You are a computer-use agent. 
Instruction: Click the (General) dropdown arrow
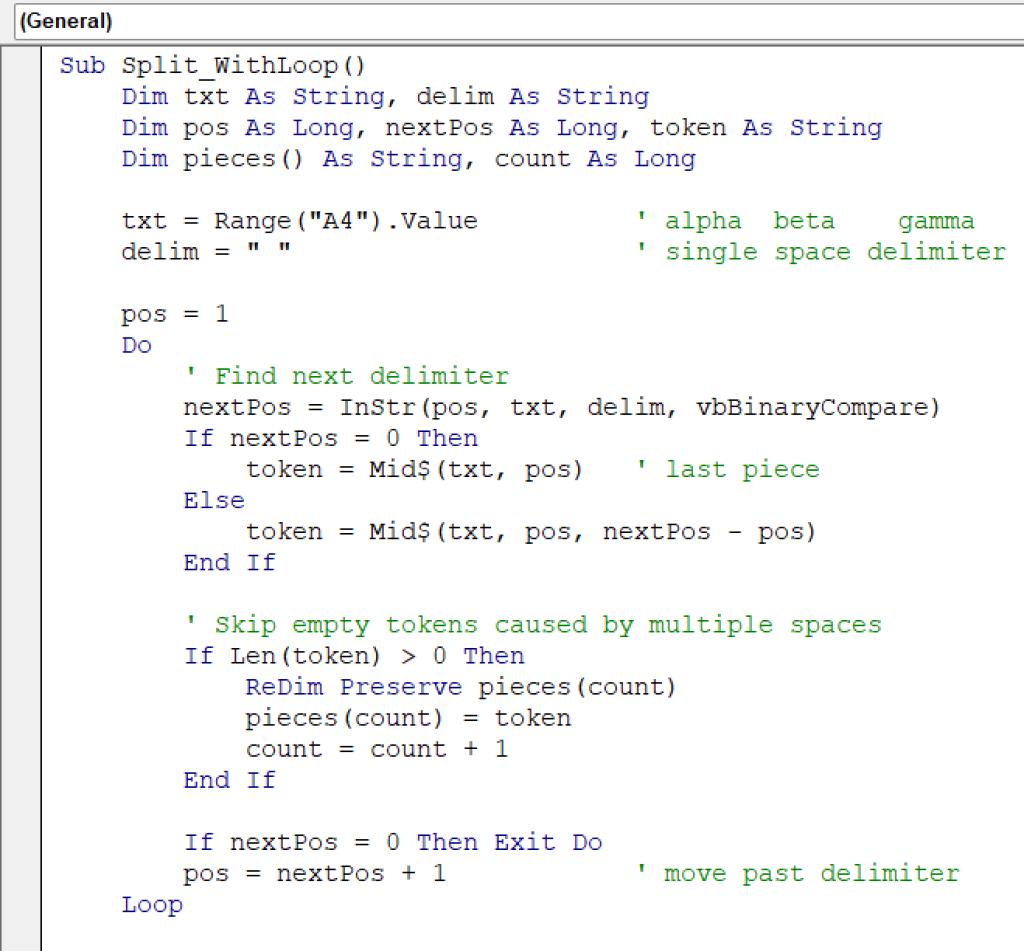click(x=1010, y=20)
